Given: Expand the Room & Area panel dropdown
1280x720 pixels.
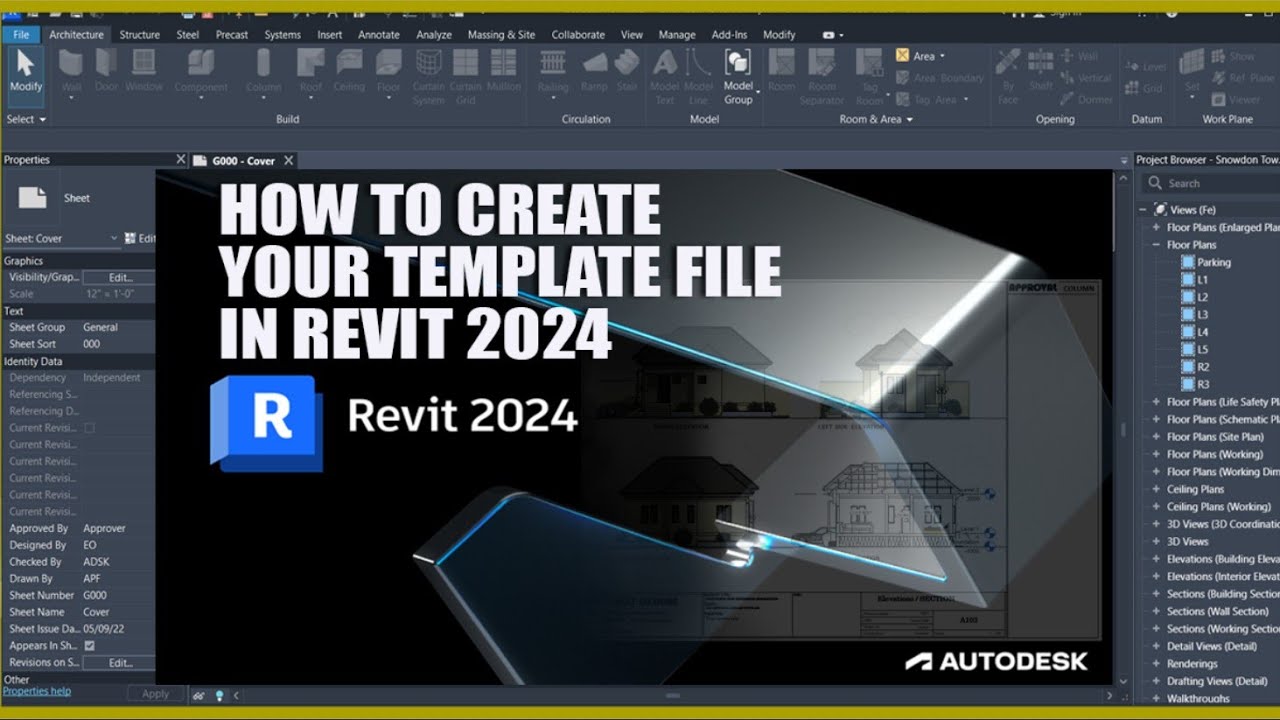Looking at the screenshot, I should [876, 119].
